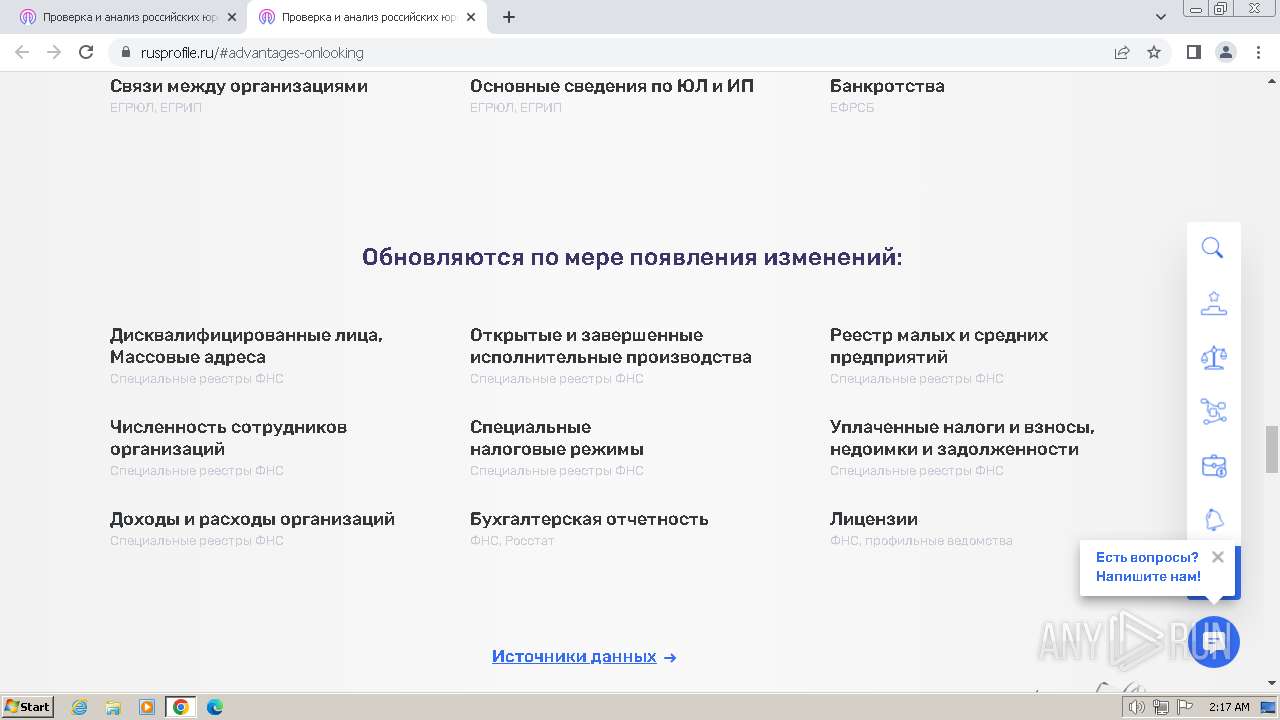Open the stamp icon in side panel
This screenshot has width=1280, height=720.
coord(1213,303)
